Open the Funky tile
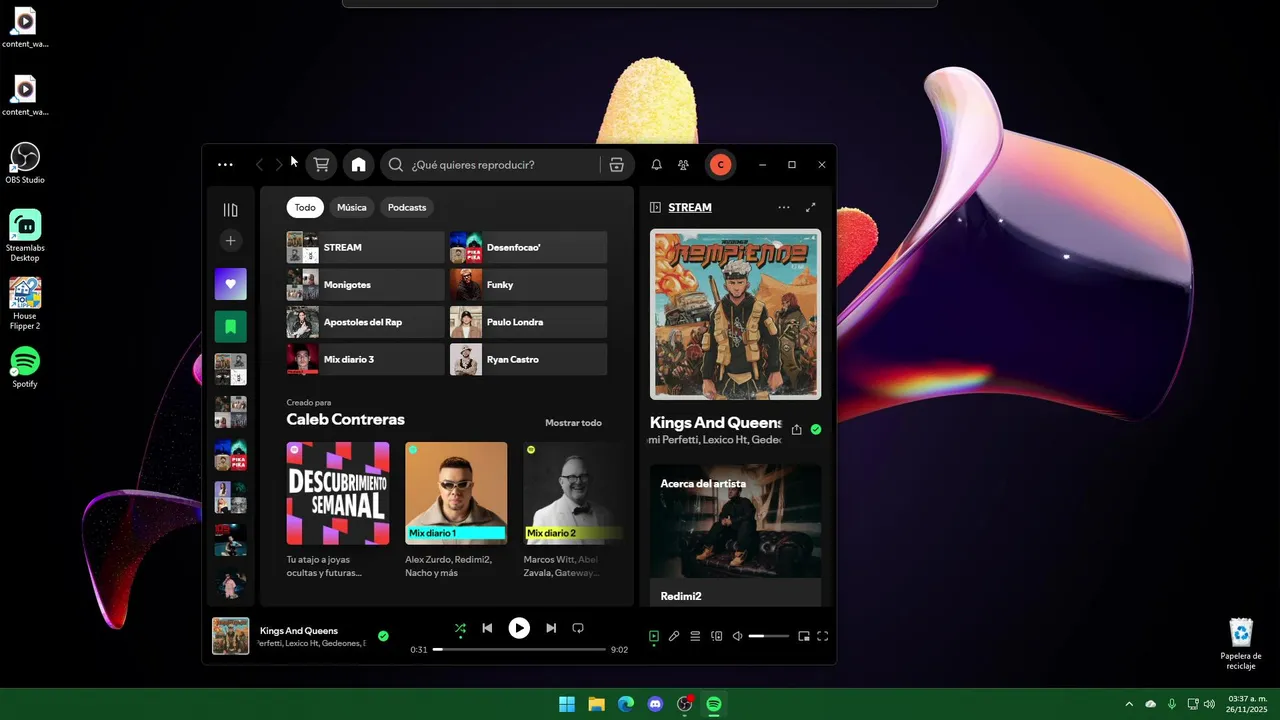 [528, 285]
